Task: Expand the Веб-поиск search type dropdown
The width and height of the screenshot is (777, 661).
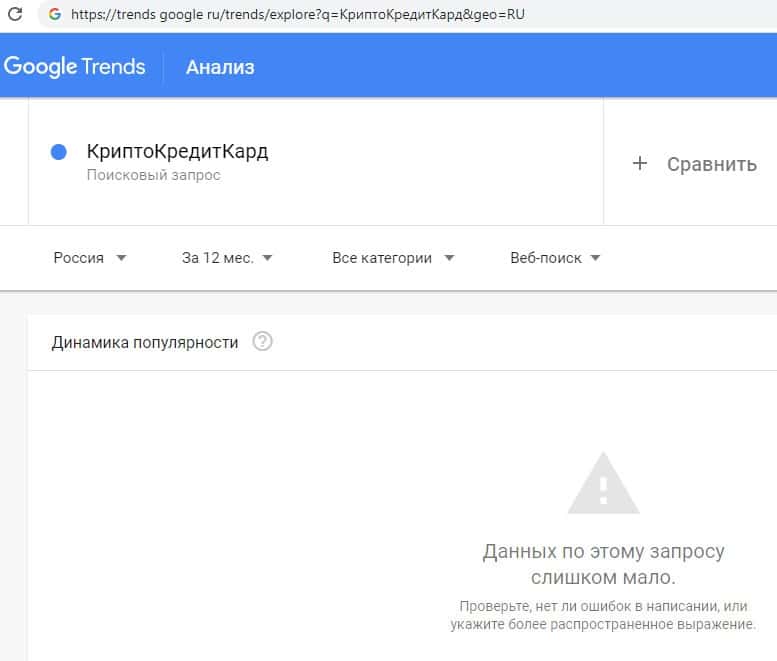Action: [555, 257]
